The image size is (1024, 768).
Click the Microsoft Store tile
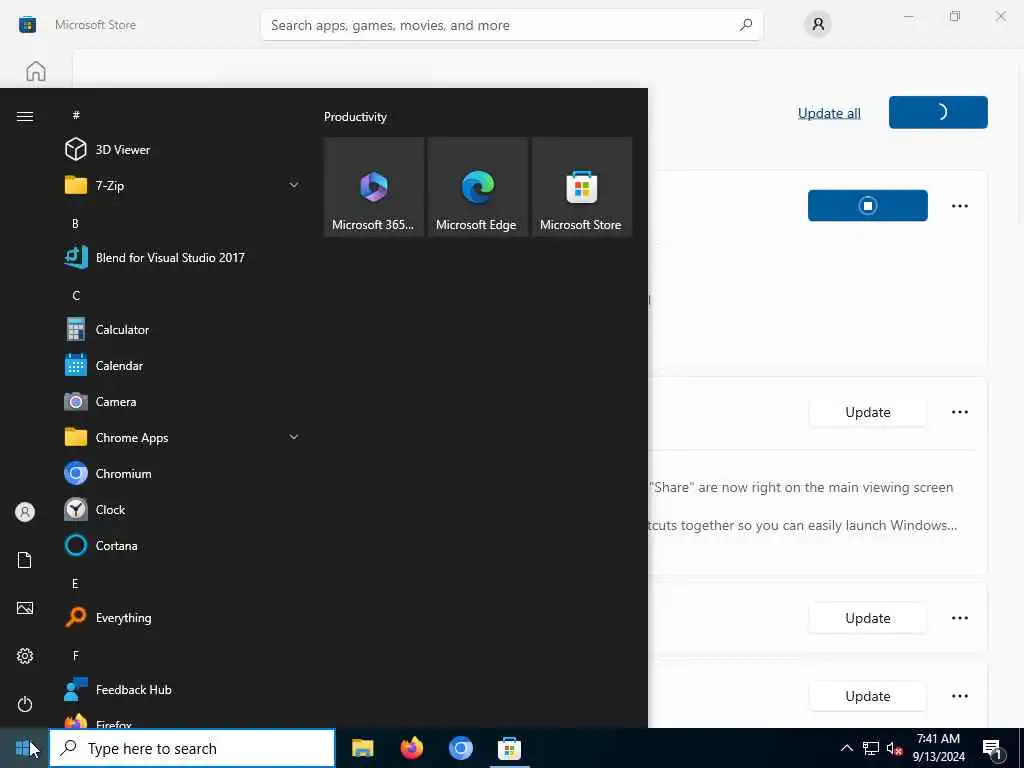(x=582, y=187)
